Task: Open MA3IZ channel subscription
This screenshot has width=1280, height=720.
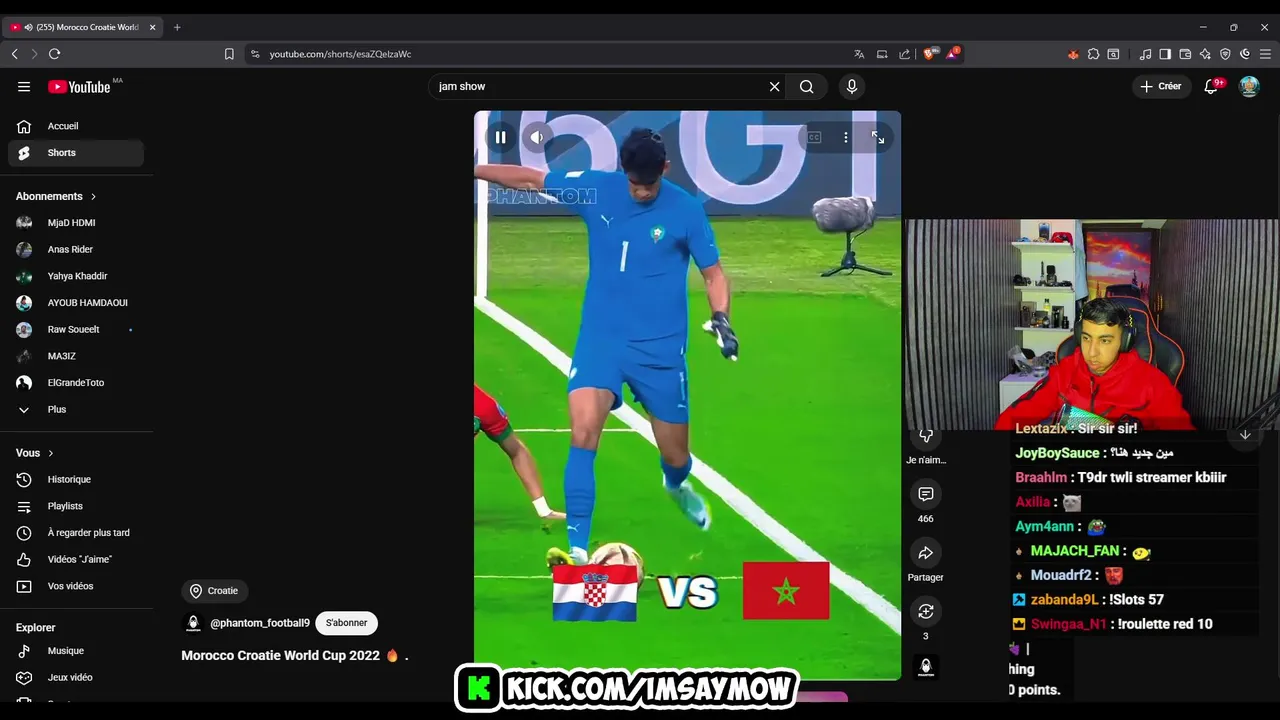Action: point(76,356)
